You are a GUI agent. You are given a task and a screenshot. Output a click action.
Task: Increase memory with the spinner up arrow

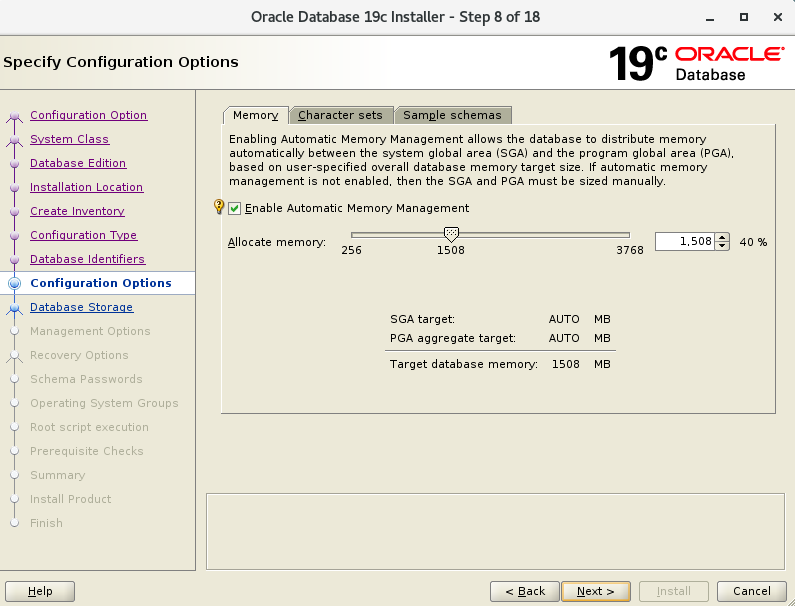[x=722, y=237]
